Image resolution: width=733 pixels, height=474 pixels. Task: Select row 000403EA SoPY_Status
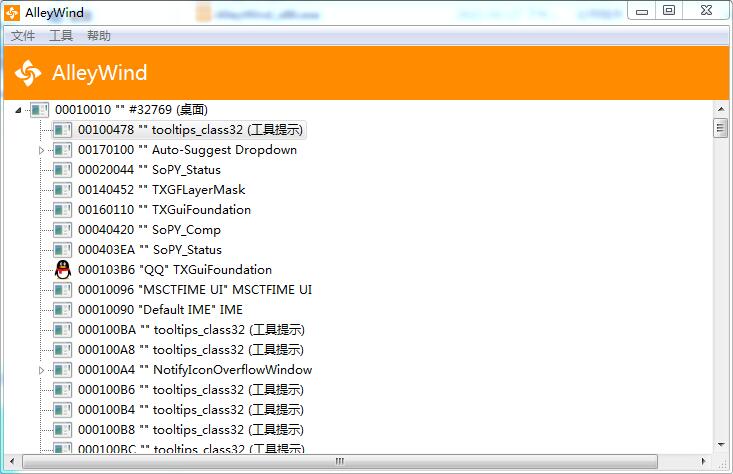[150, 250]
